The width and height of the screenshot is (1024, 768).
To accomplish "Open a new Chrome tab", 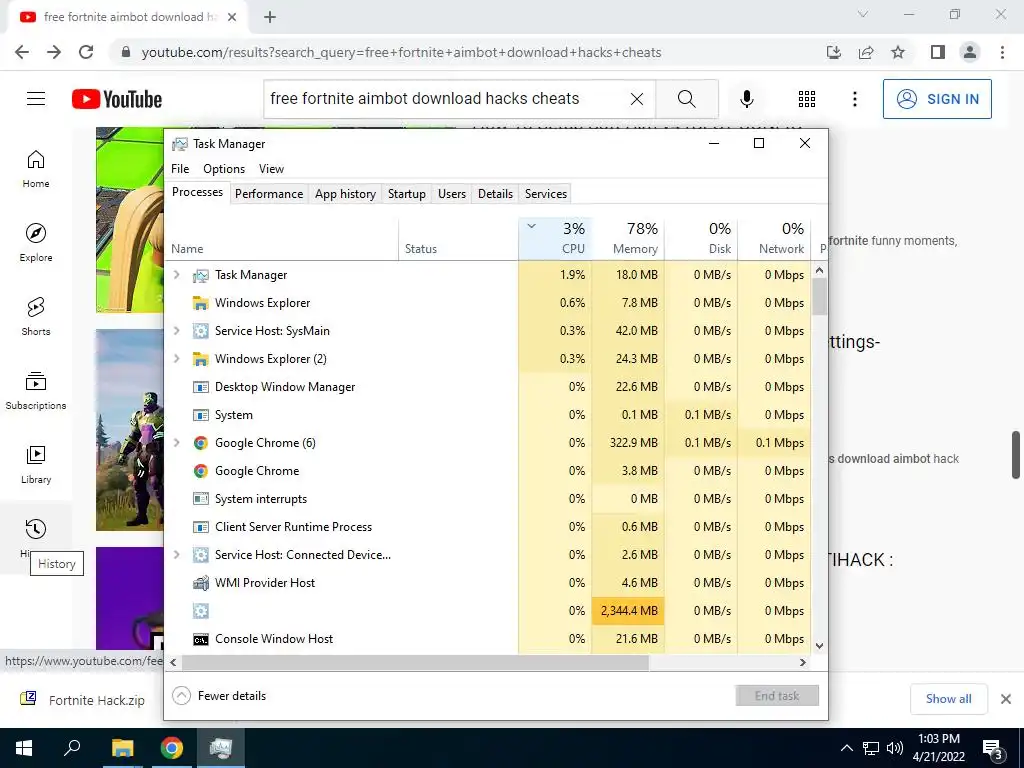I will [x=270, y=18].
